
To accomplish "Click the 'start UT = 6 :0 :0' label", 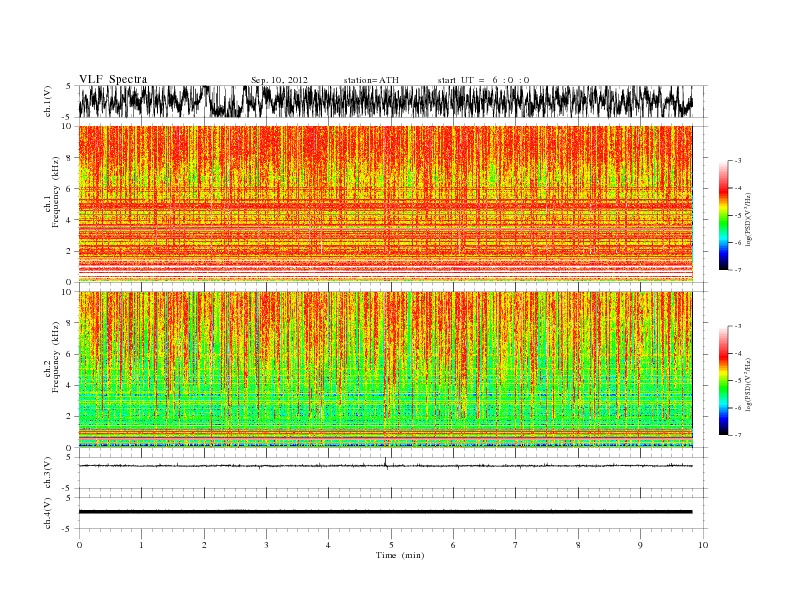I will coord(483,80).
